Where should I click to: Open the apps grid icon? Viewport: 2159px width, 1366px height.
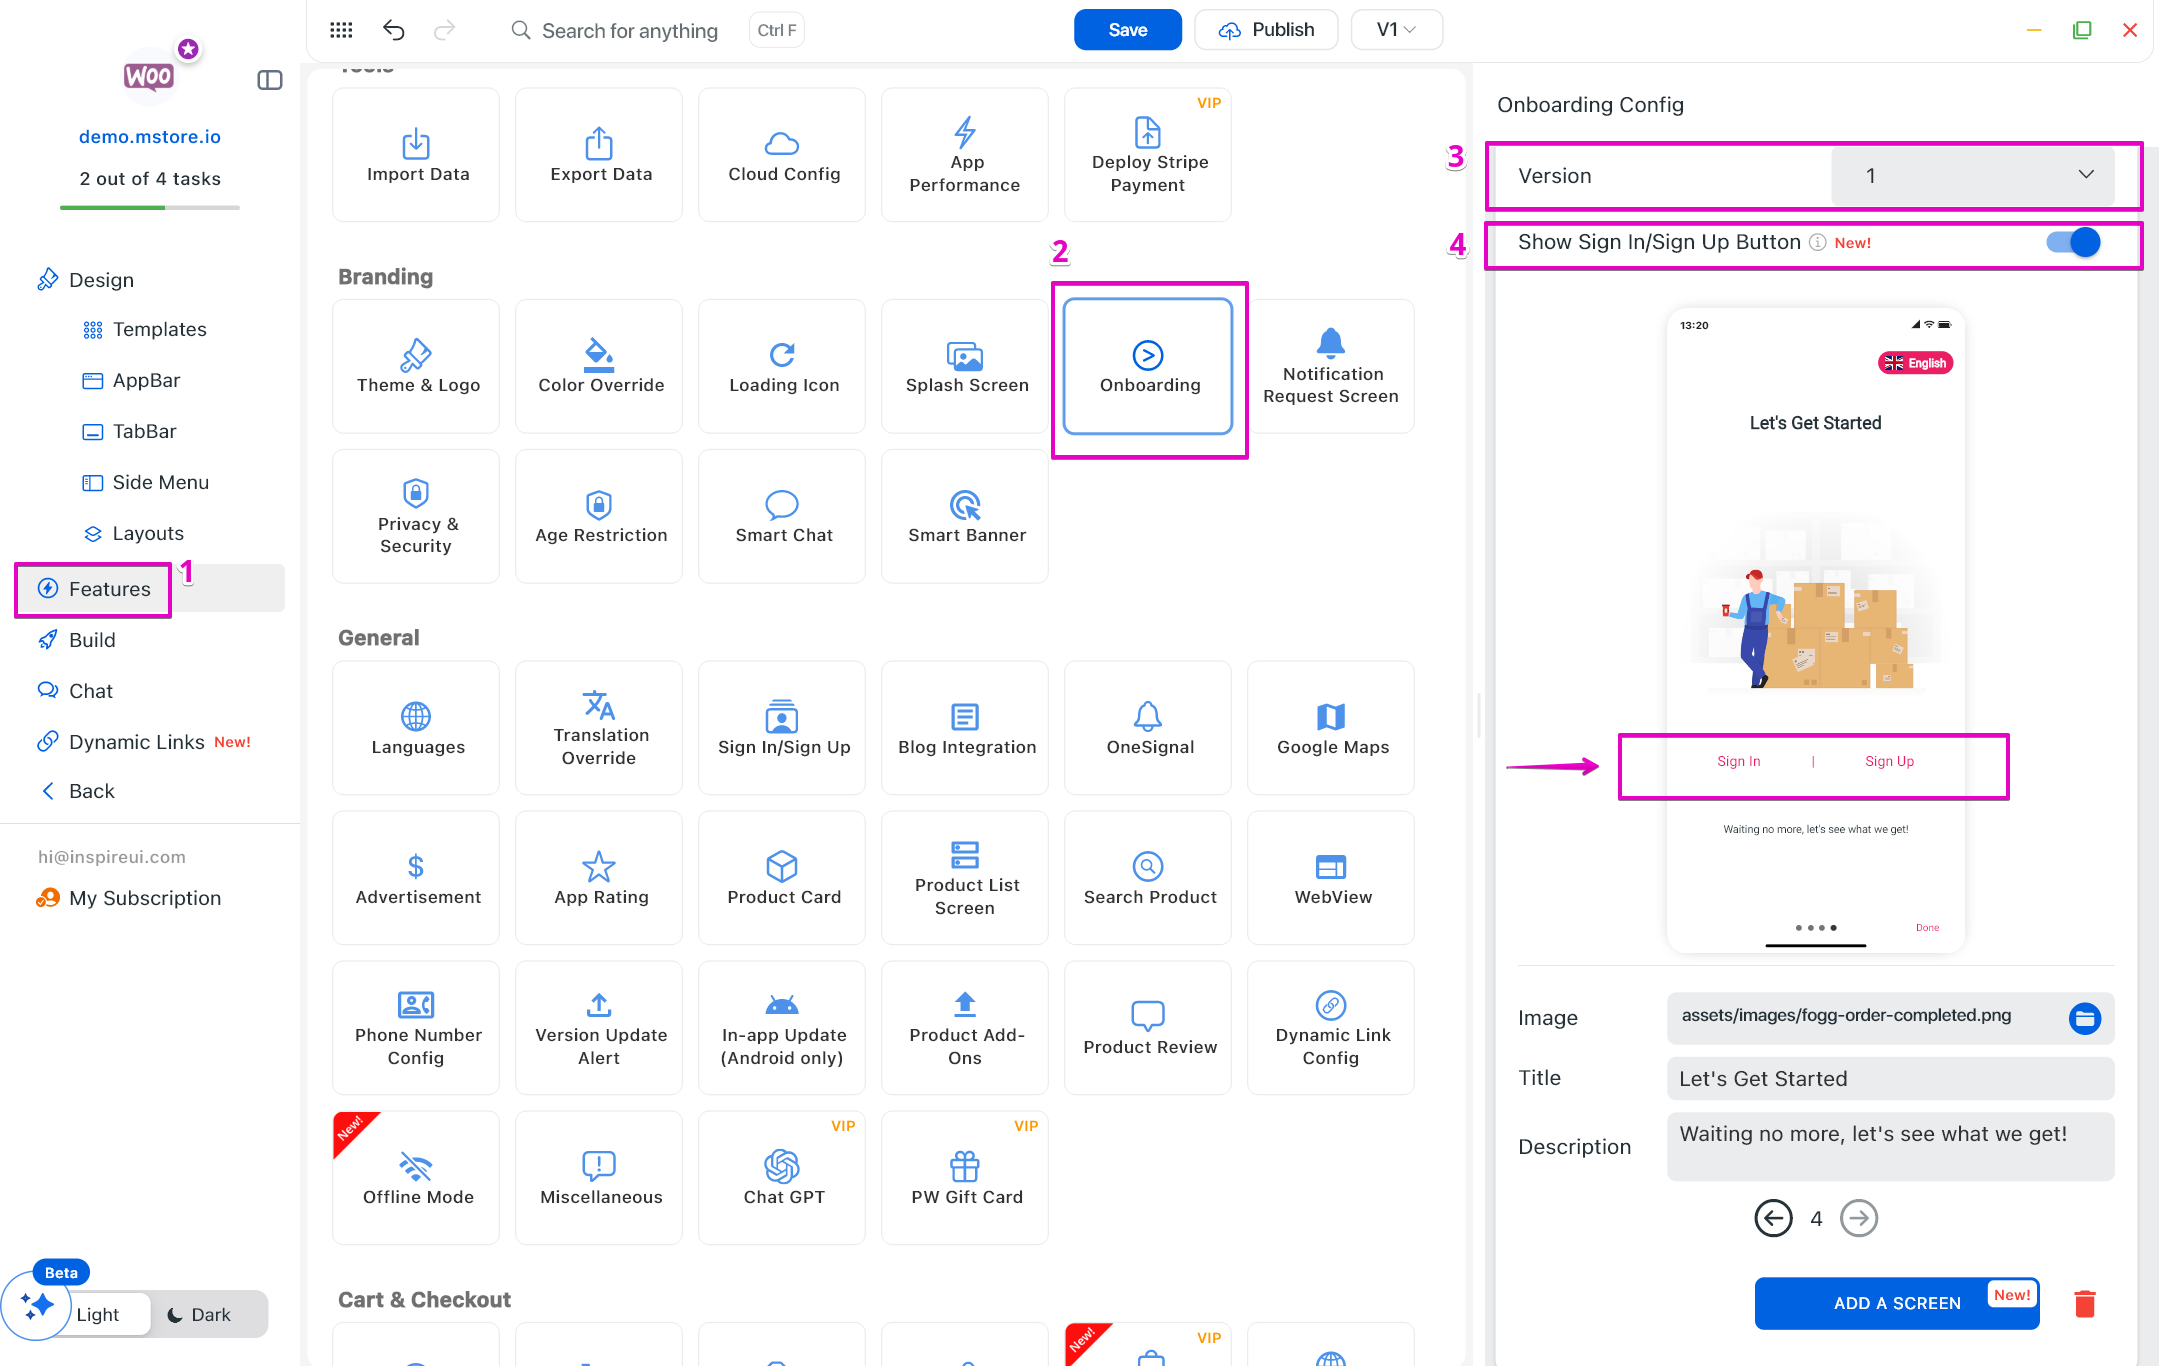[x=341, y=30]
